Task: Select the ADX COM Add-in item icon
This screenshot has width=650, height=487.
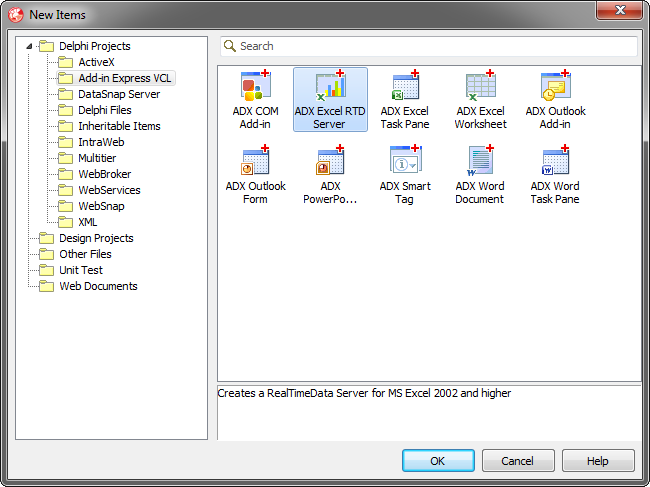Action: (x=255, y=85)
